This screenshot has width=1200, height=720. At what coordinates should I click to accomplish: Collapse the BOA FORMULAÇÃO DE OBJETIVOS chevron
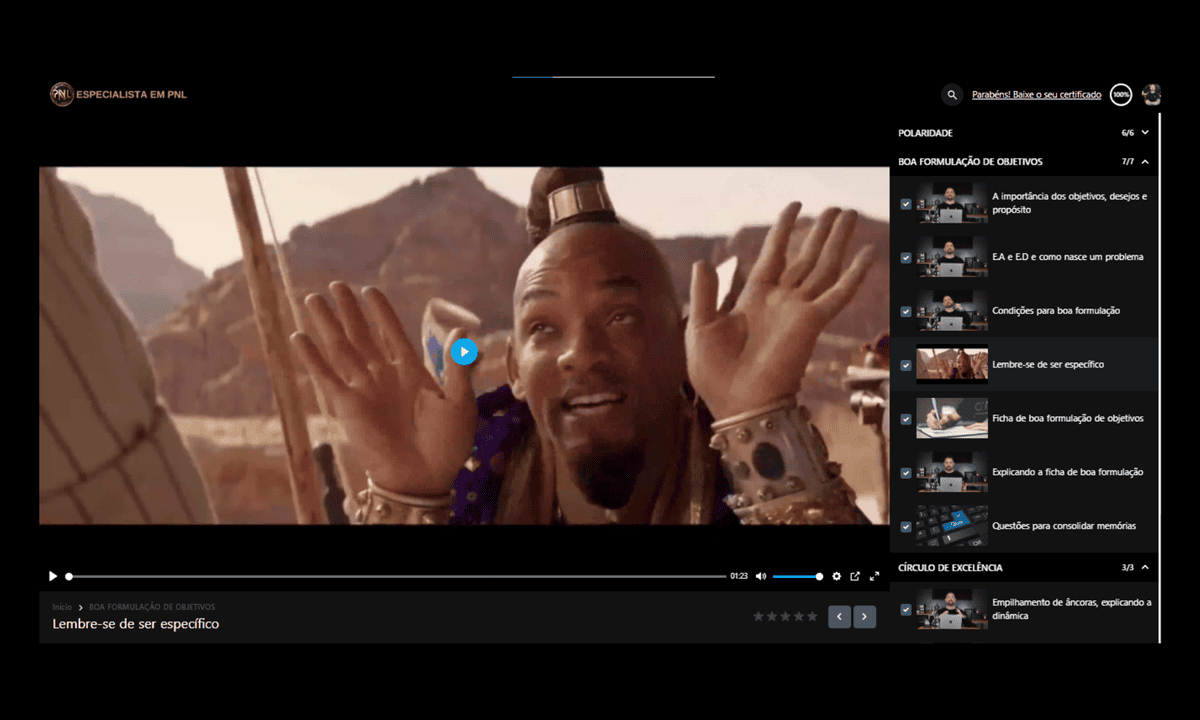(1146, 161)
